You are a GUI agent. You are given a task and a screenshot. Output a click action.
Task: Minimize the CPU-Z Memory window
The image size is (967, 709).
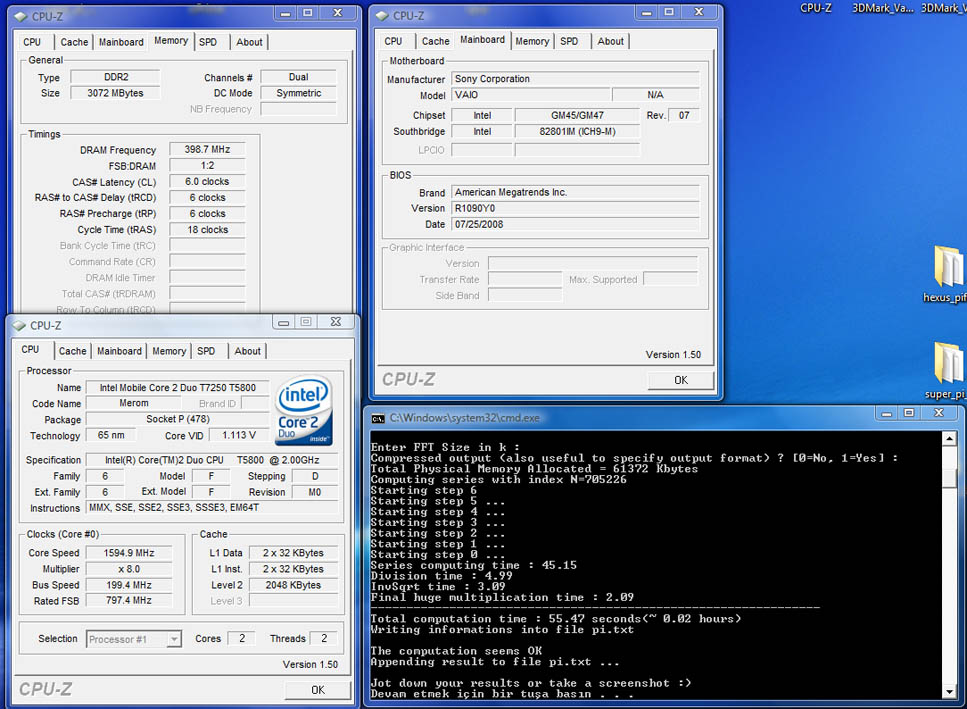click(285, 13)
